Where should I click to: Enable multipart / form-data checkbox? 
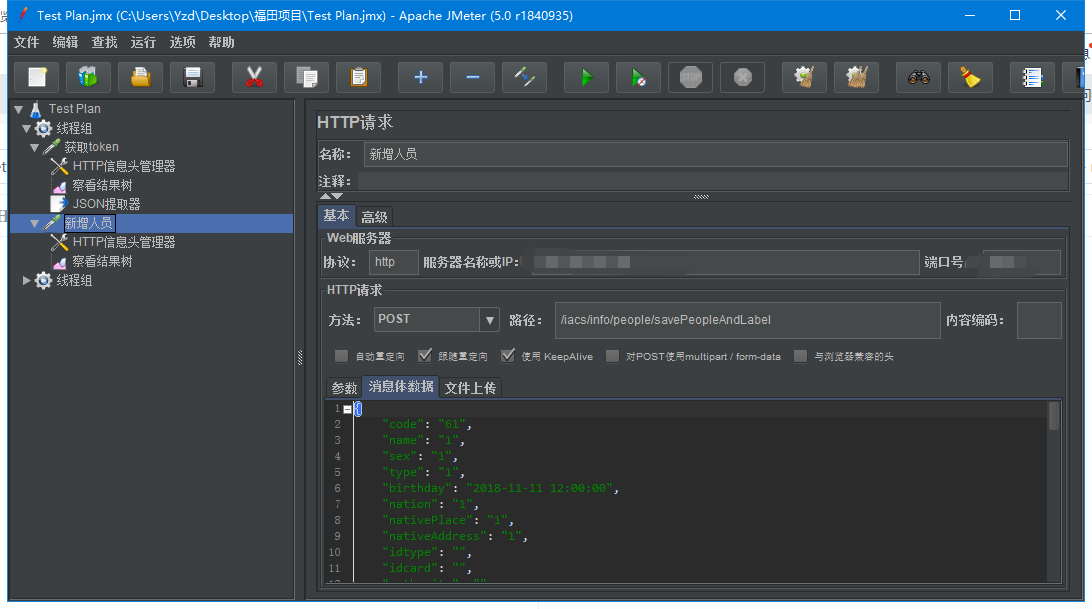(612, 356)
